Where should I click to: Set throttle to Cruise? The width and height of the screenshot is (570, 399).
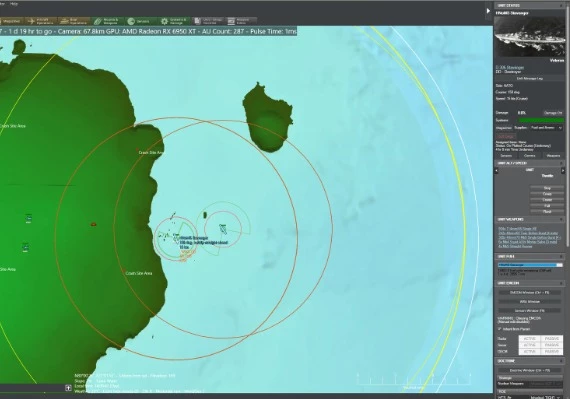[x=547, y=200]
